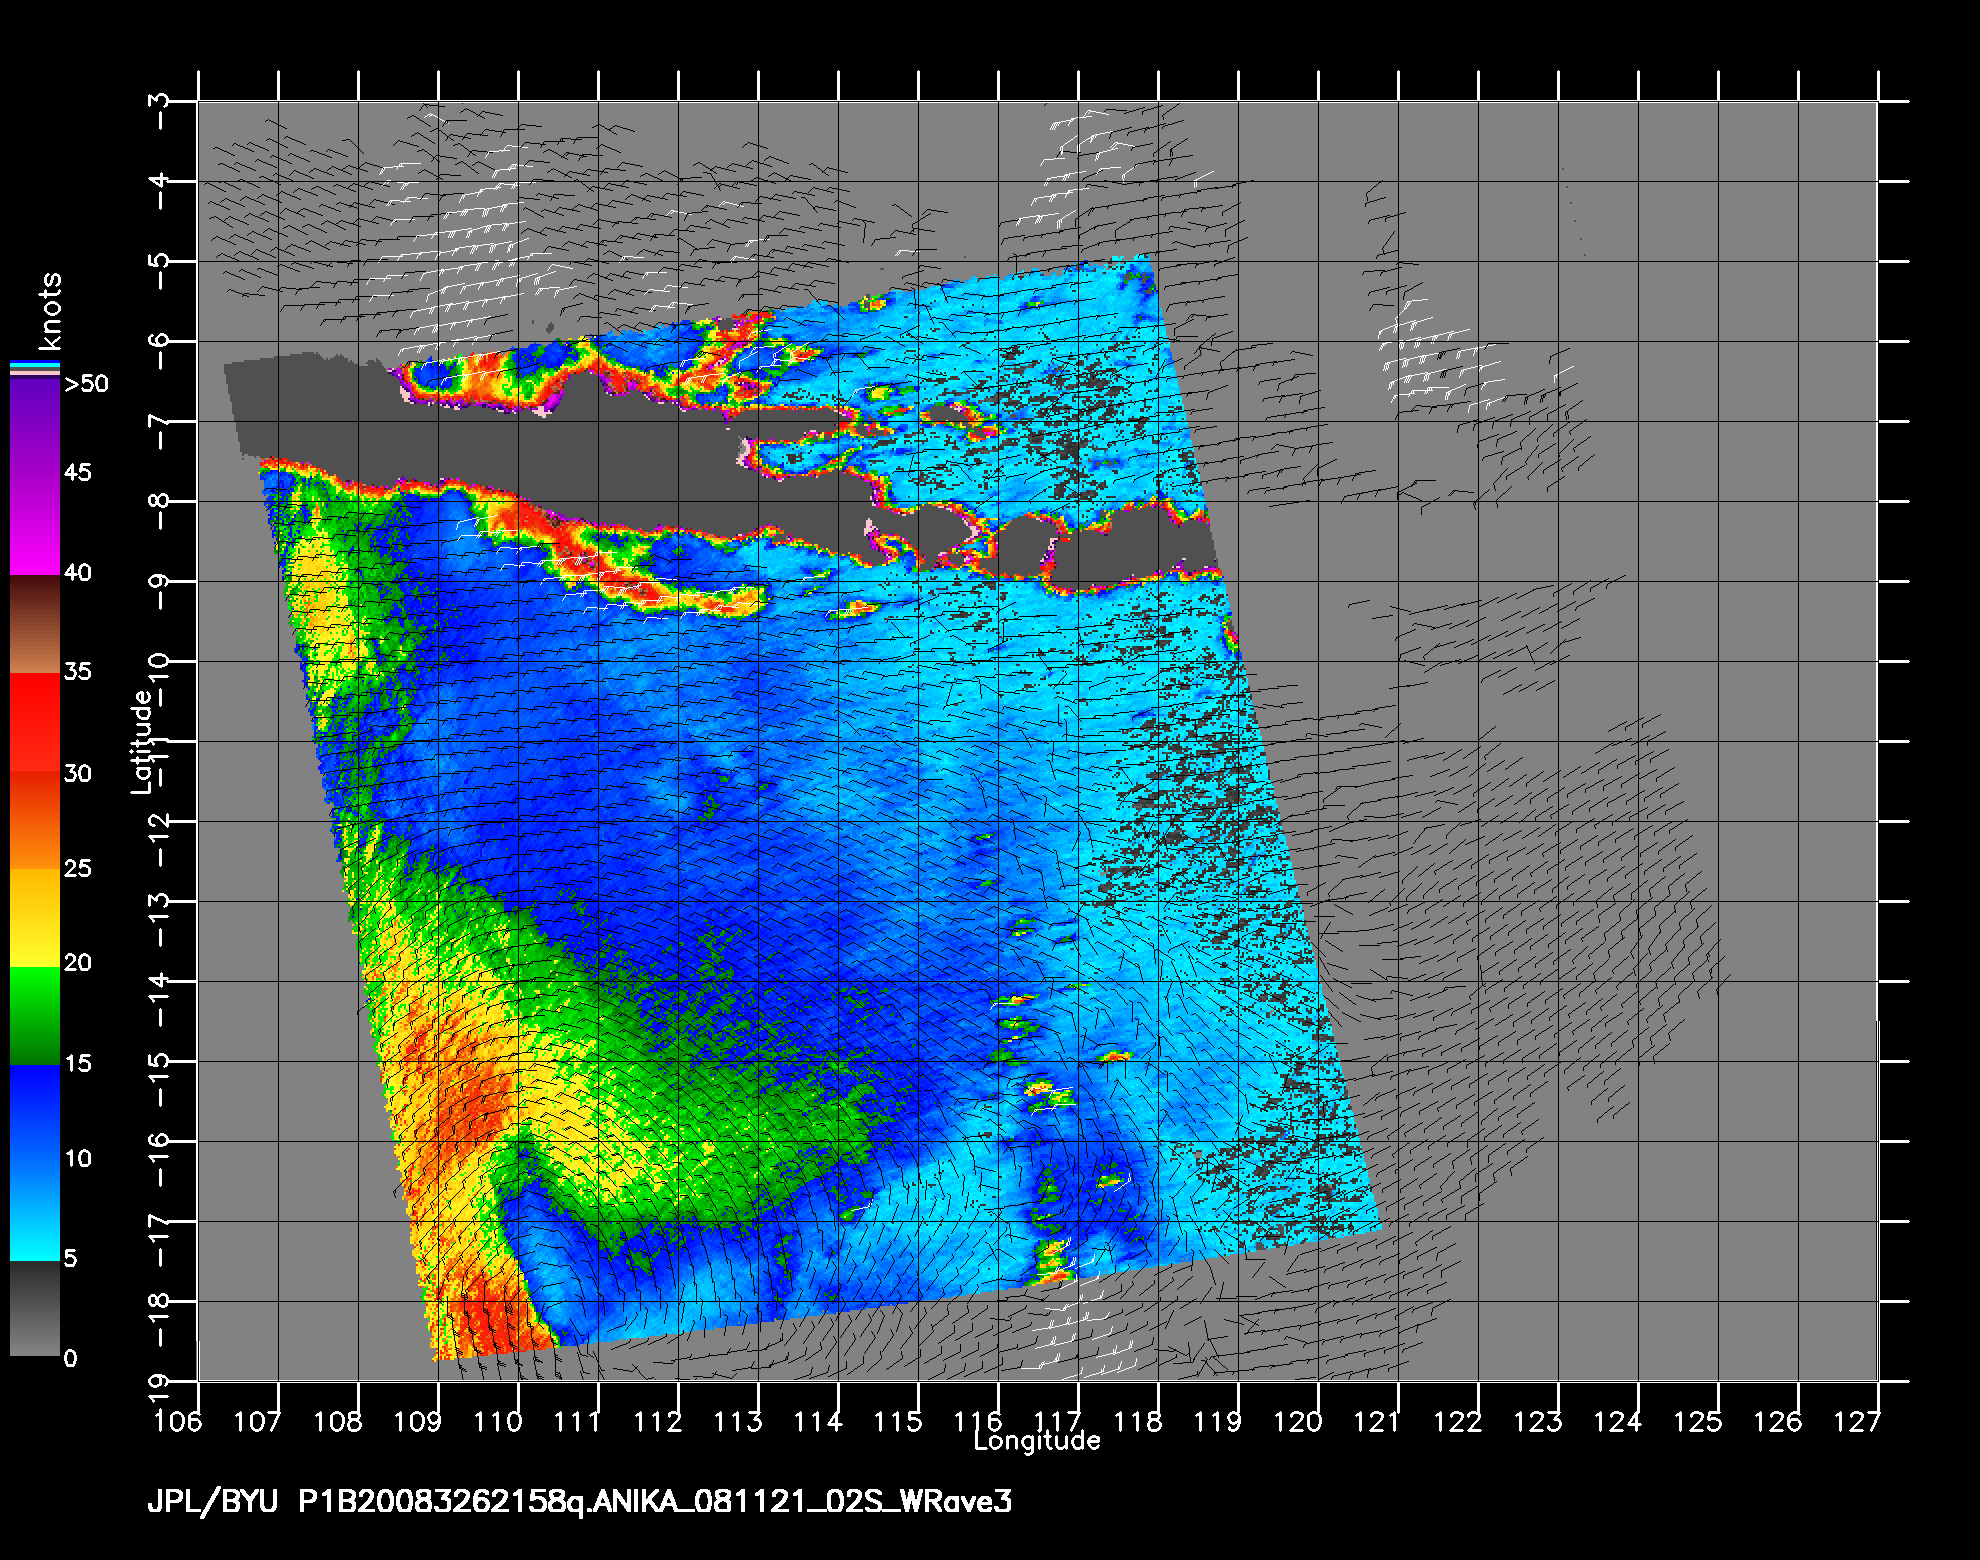The image size is (1980, 1560).
Task: Click the longitude label 108
Action: click(x=338, y=1421)
